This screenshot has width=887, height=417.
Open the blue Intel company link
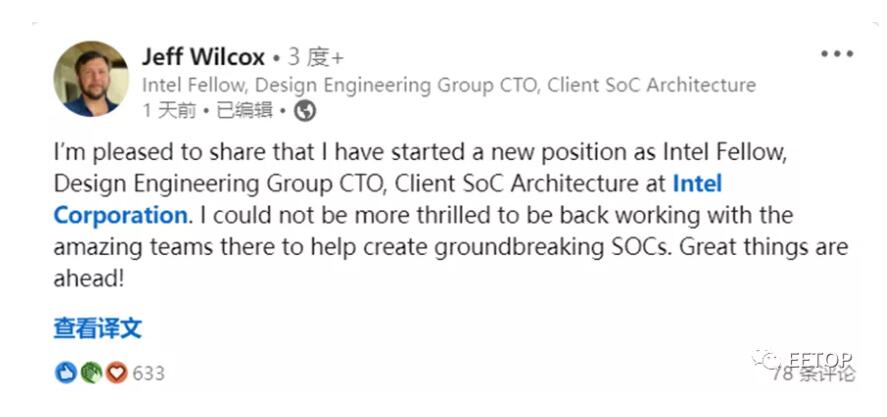[x=697, y=184]
